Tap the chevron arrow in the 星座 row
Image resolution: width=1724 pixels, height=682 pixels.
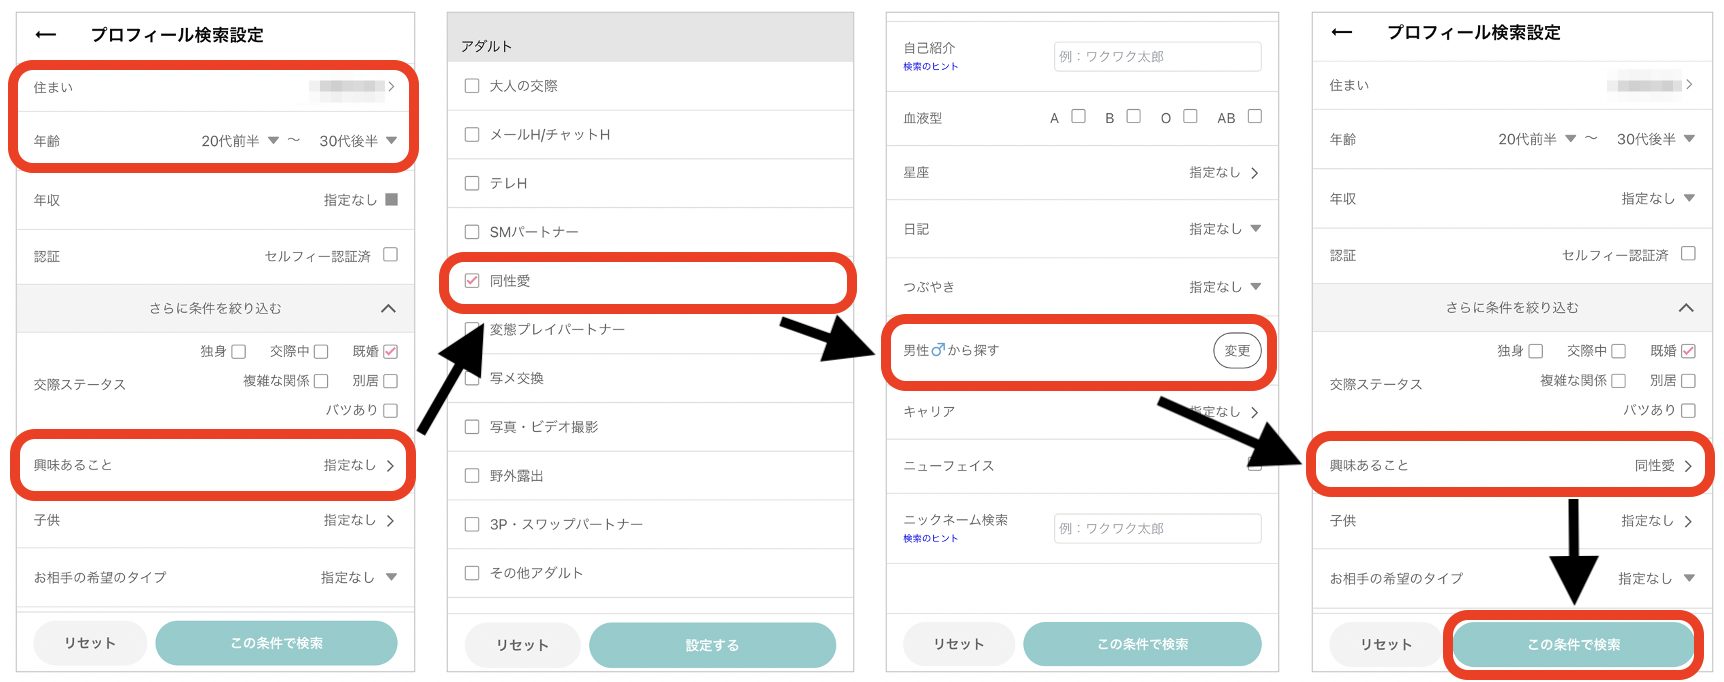click(1255, 173)
